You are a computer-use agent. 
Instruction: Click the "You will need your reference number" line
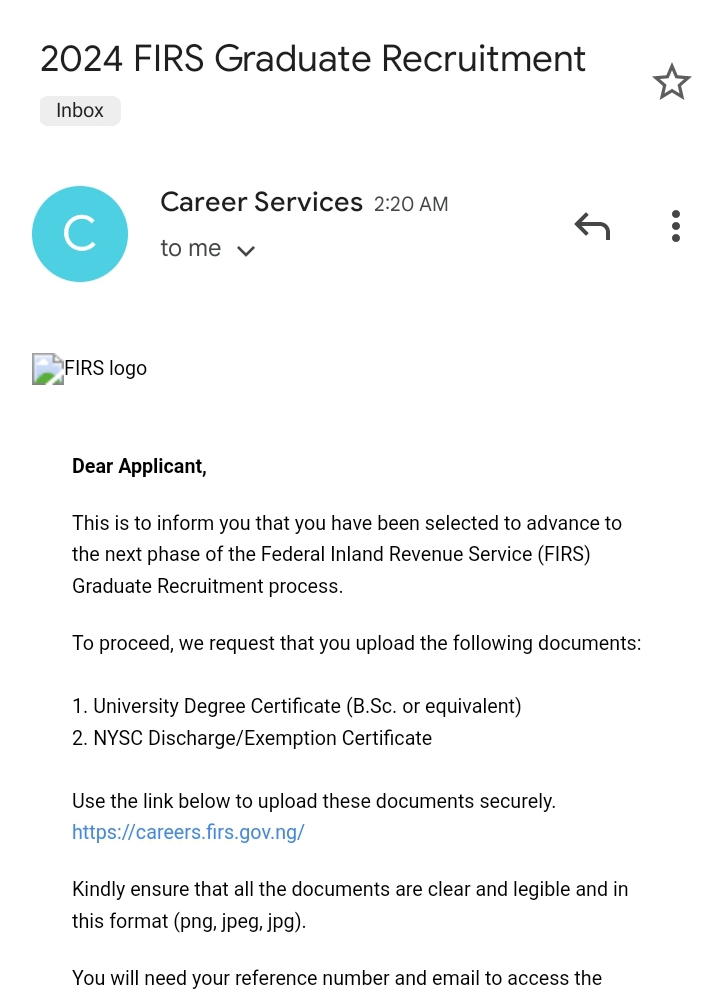[x=336, y=978]
